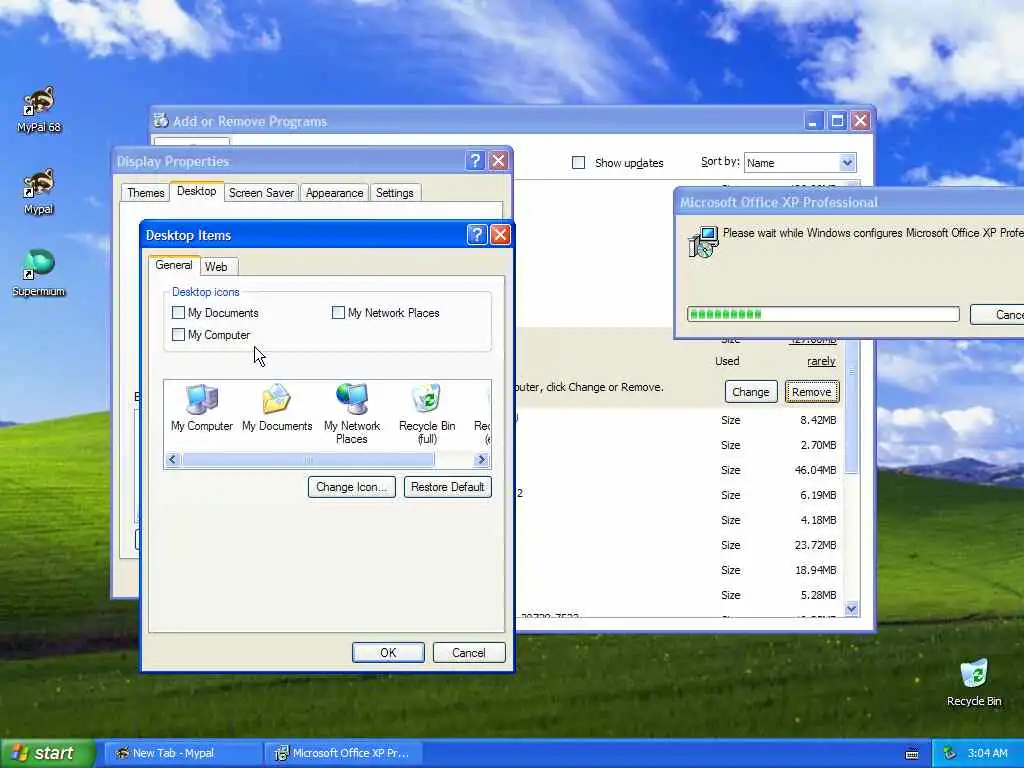The height and width of the screenshot is (768, 1024).
Task: Switch to New Tab - Mypal taskbar button
Action: click(184, 754)
